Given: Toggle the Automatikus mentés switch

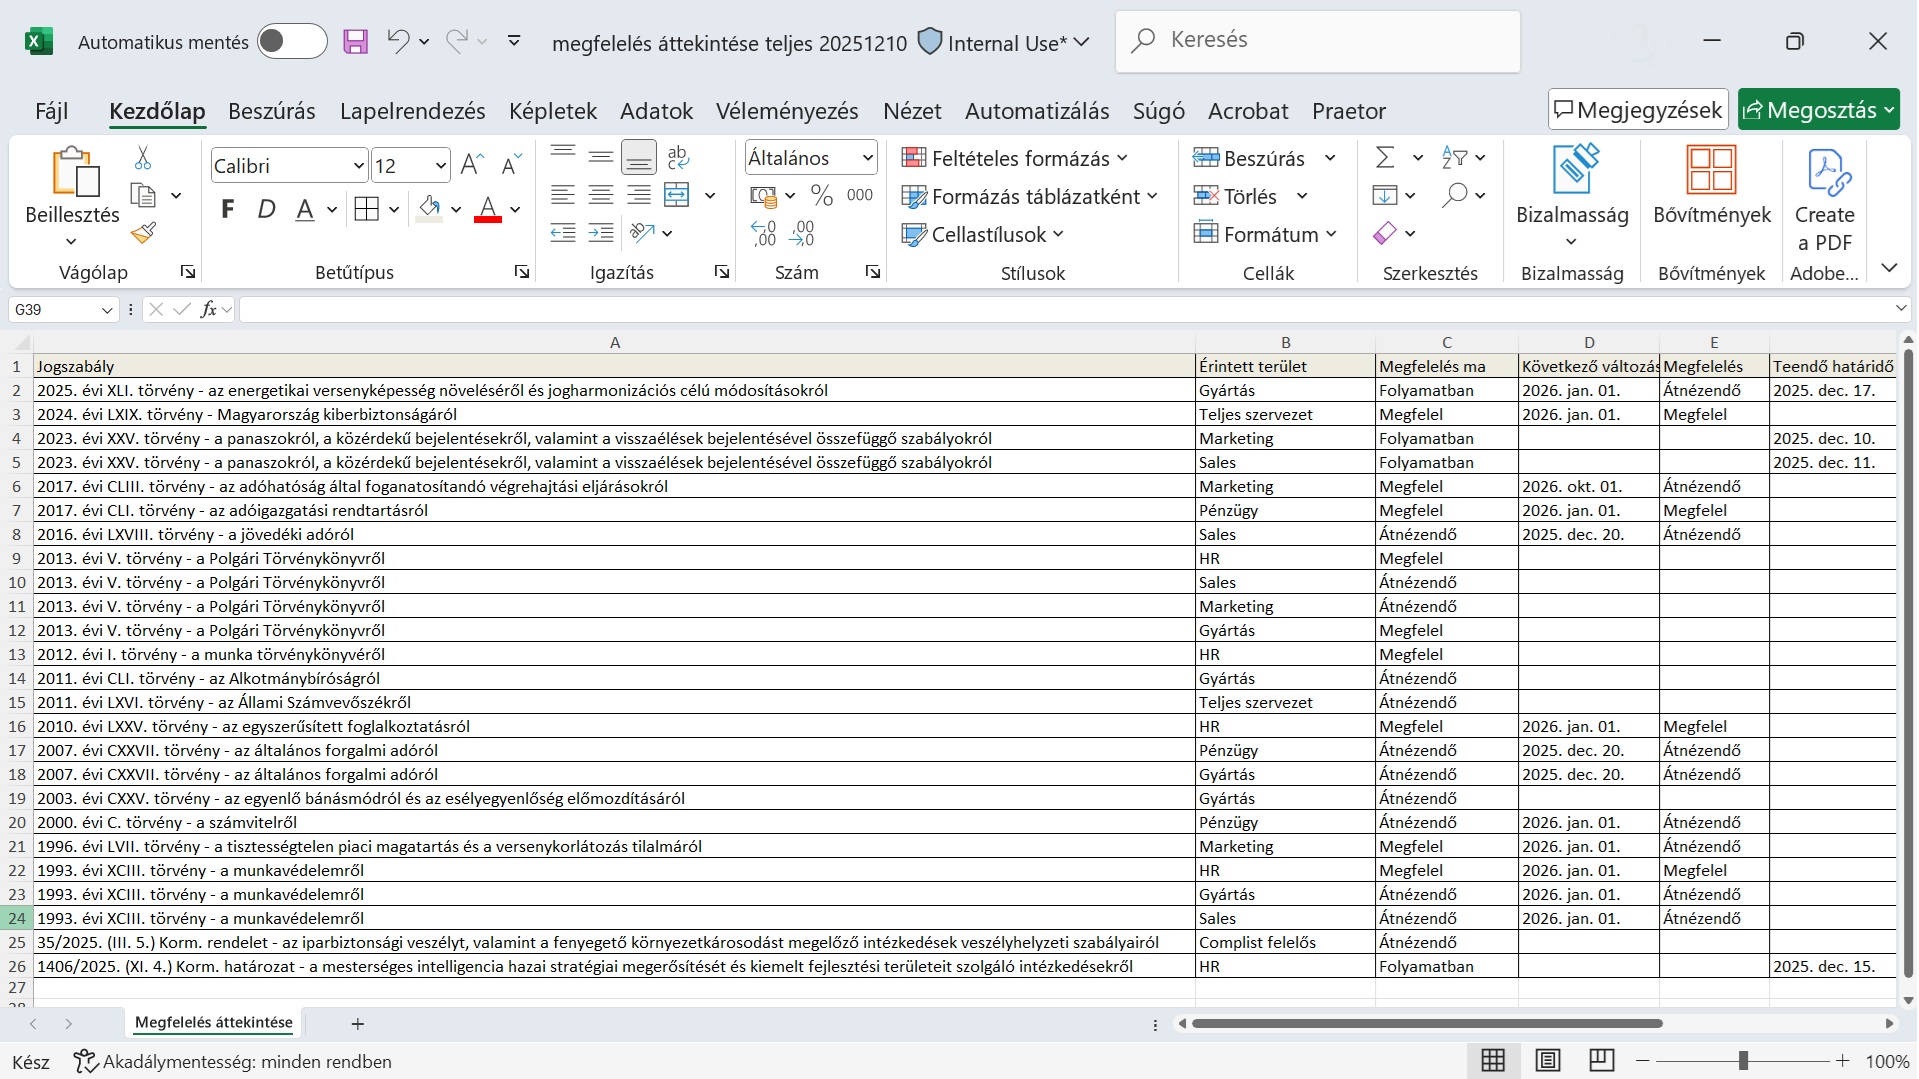Looking at the screenshot, I should [x=291, y=42].
